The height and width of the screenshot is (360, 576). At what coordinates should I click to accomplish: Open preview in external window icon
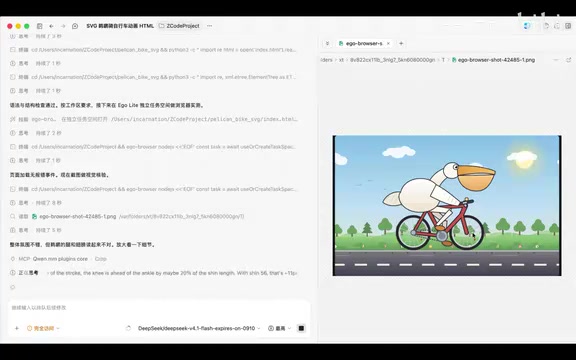click(x=569, y=60)
